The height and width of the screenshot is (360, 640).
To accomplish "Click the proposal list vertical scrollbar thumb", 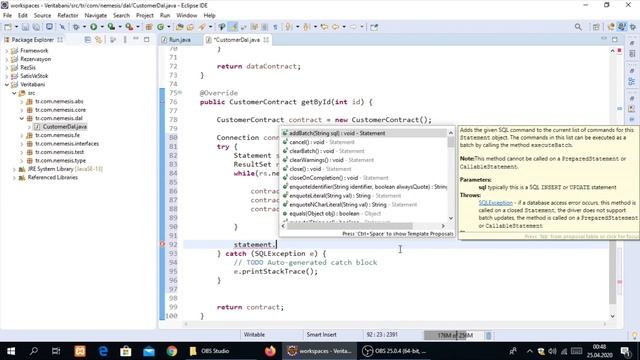I will coord(451,142).
